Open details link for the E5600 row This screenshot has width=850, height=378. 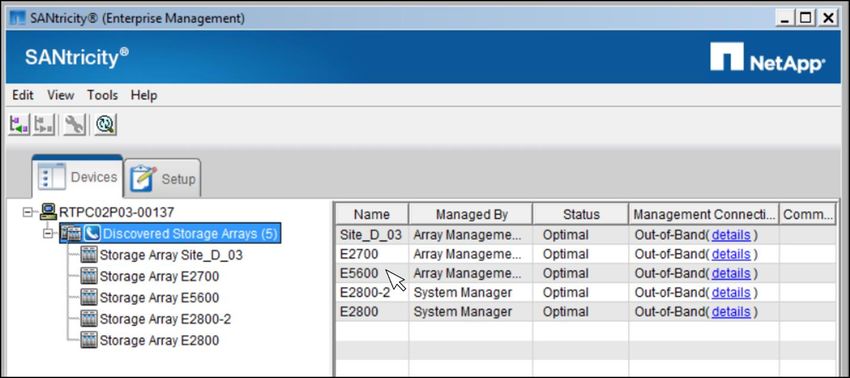731,273
